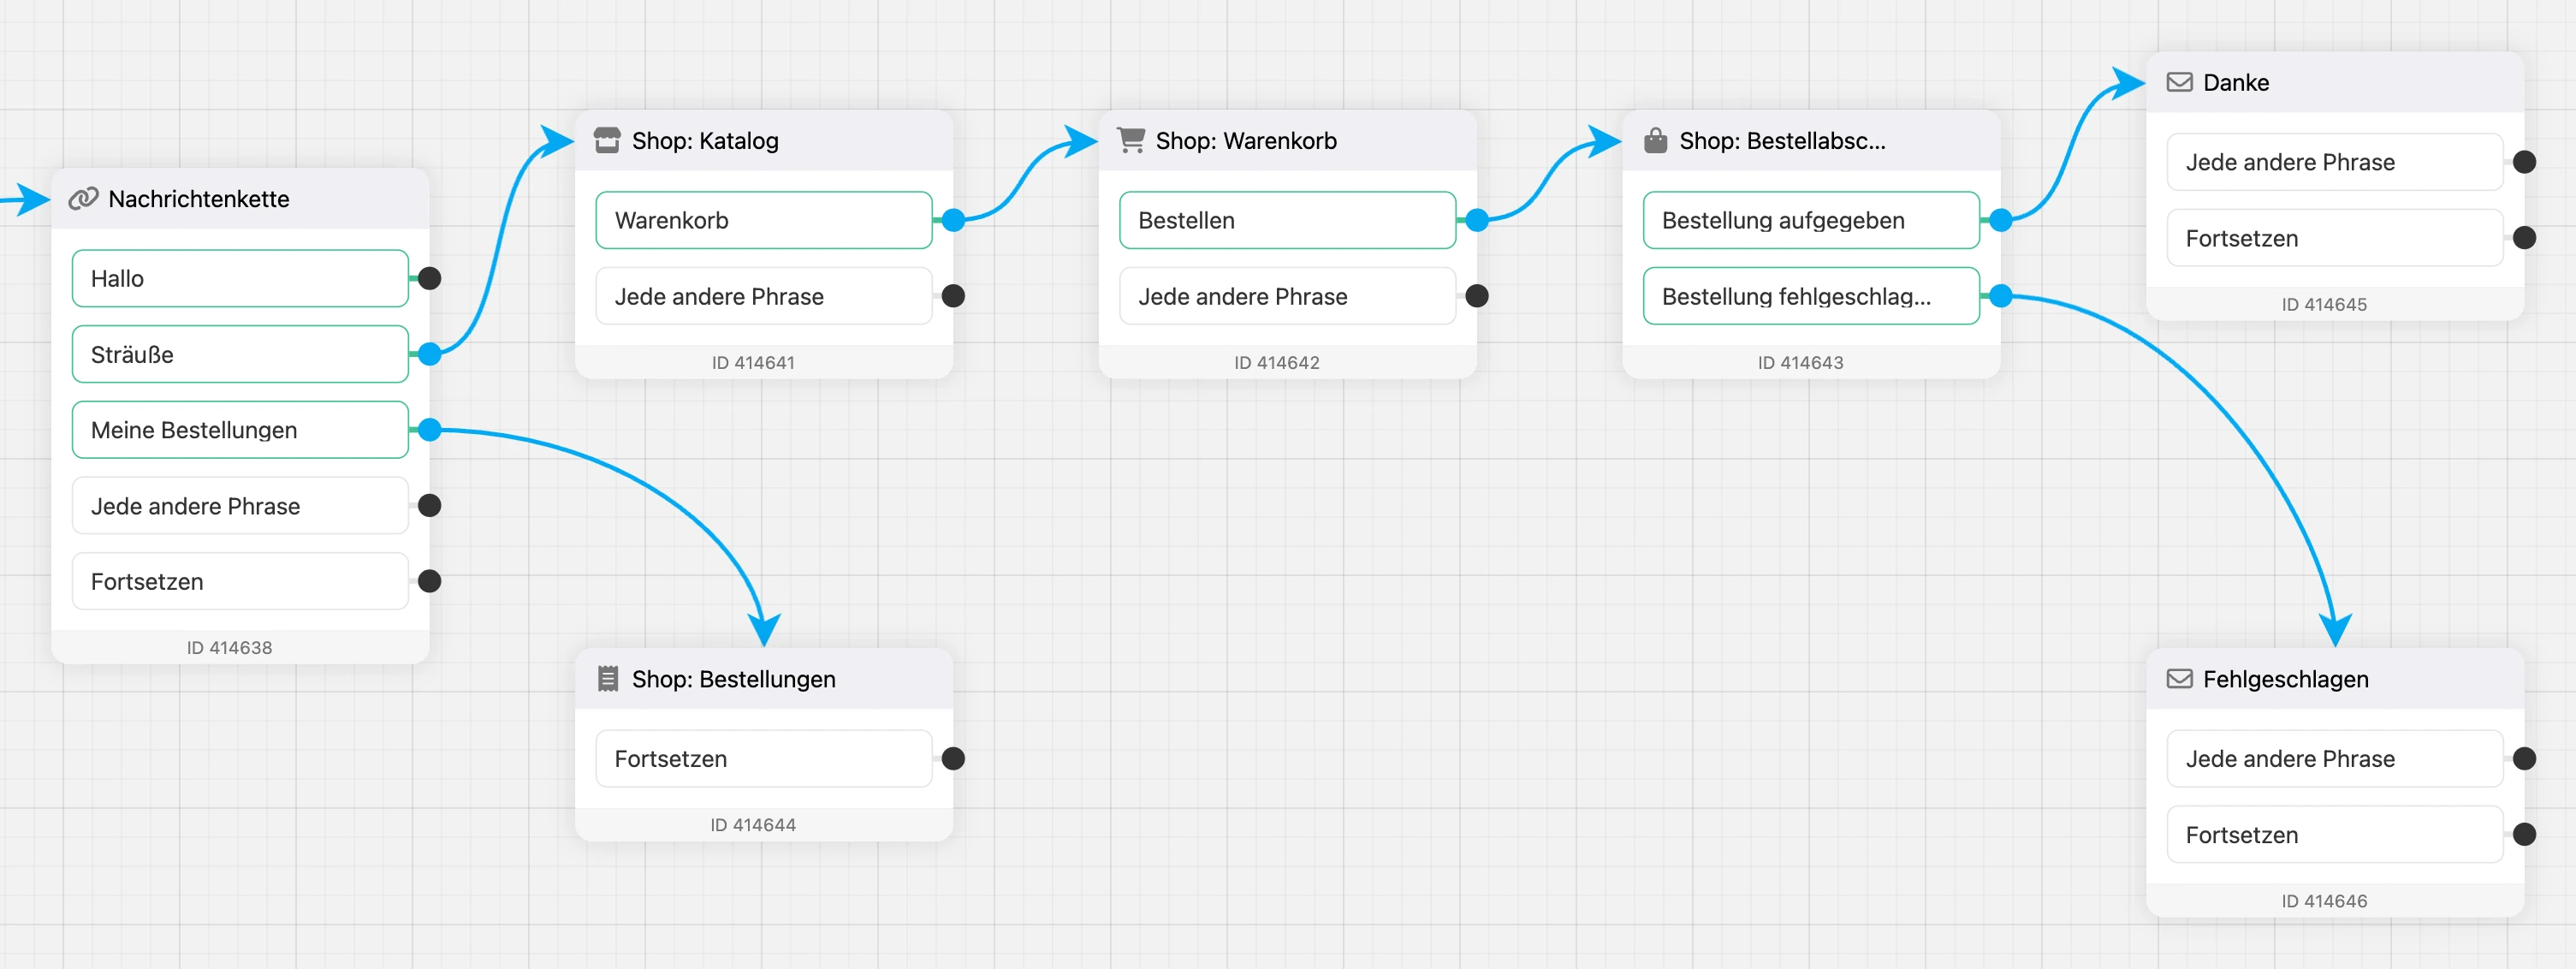This screenshot has height=969, width=2576.
Task: Click the receipt icon of Shop: Bestellungen
Action: pos(607,678)
